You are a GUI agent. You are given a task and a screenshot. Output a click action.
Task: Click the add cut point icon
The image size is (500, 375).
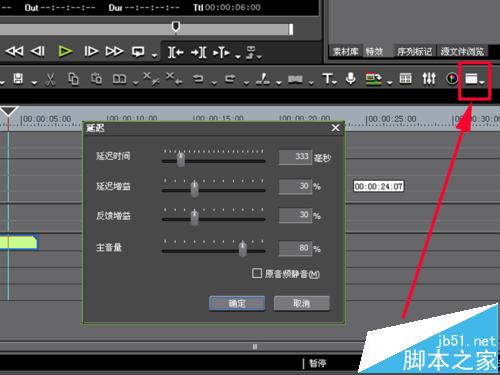(x=263, y=79)
